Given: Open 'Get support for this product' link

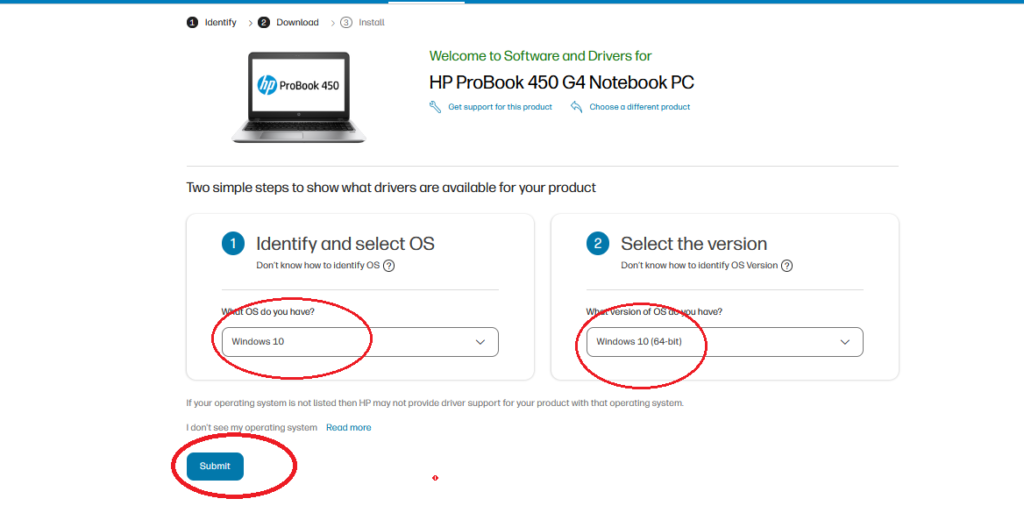Looking at the screenshot, I should tap(500, 106).
